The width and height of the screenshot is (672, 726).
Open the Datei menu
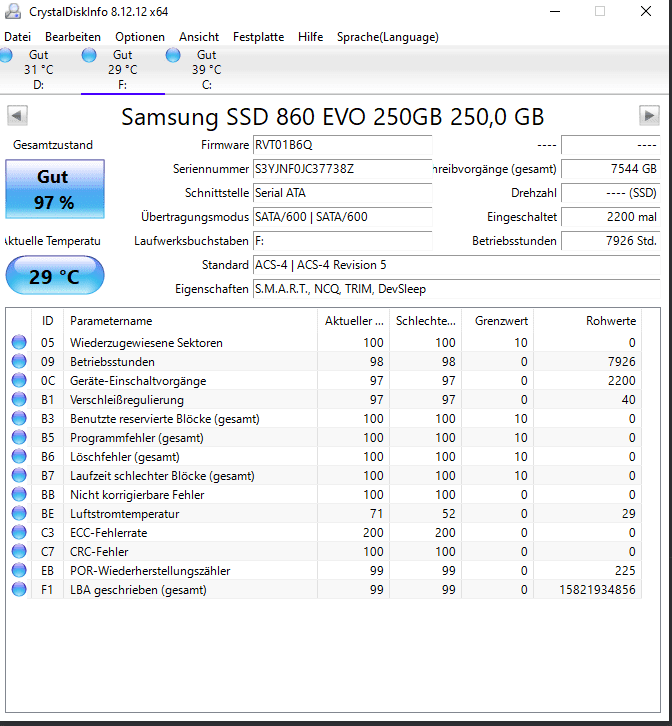click(18, 37)
